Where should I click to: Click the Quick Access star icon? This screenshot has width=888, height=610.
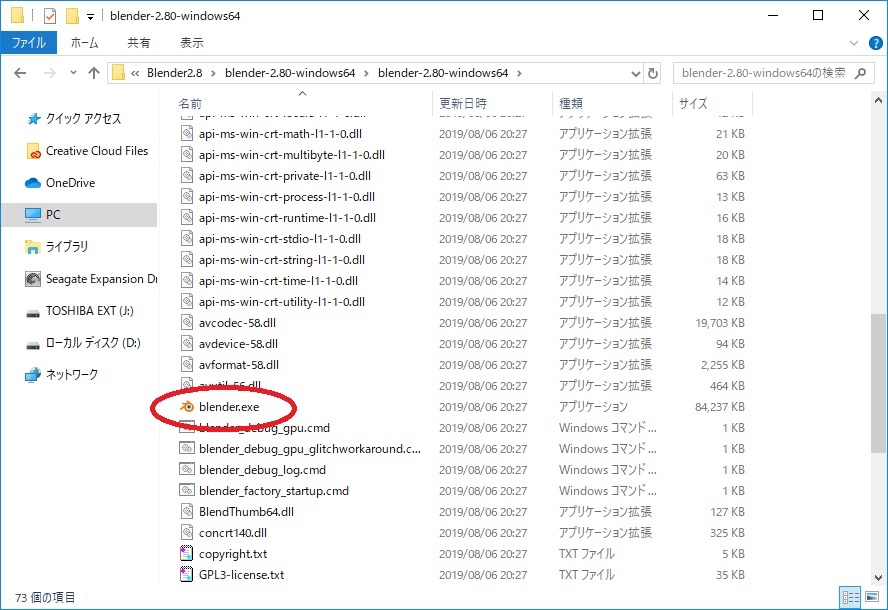coord(34,118)
